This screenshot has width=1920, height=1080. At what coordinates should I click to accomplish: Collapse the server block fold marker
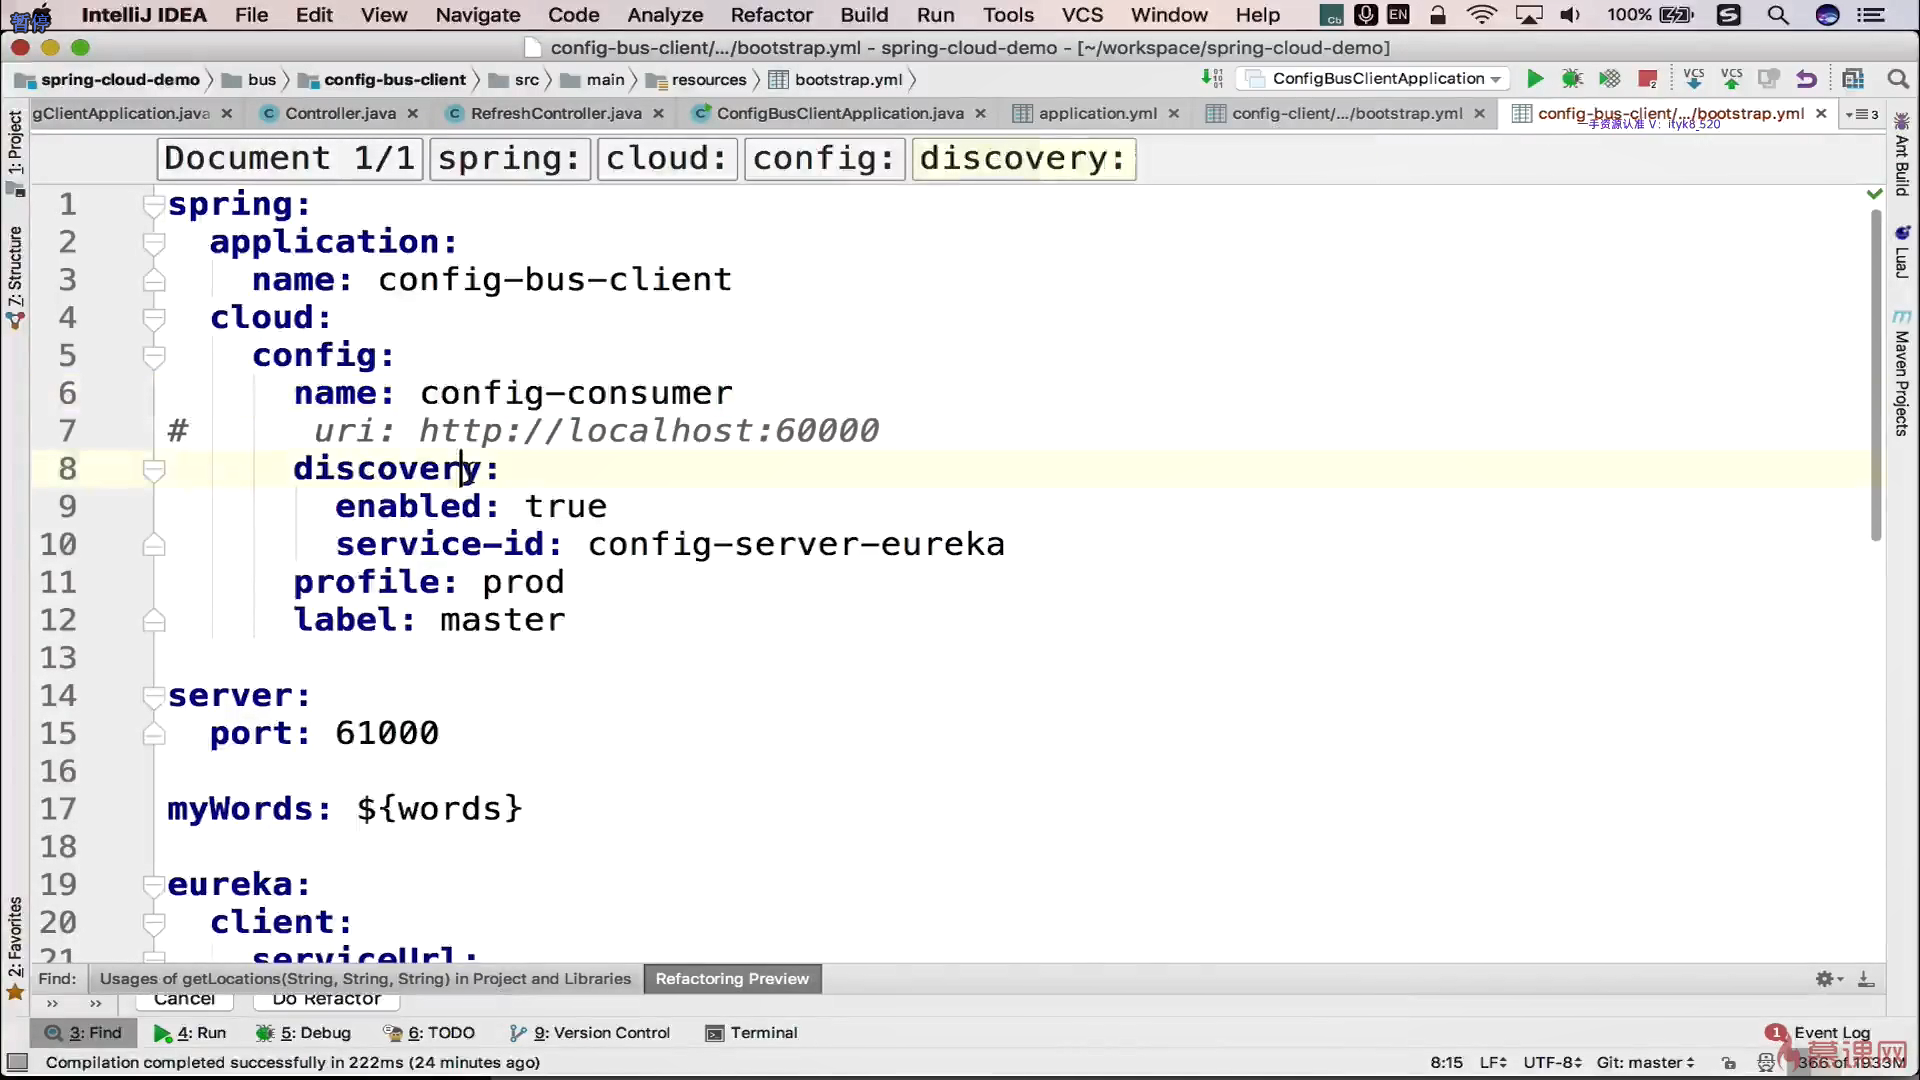click(x=154, y=696)
